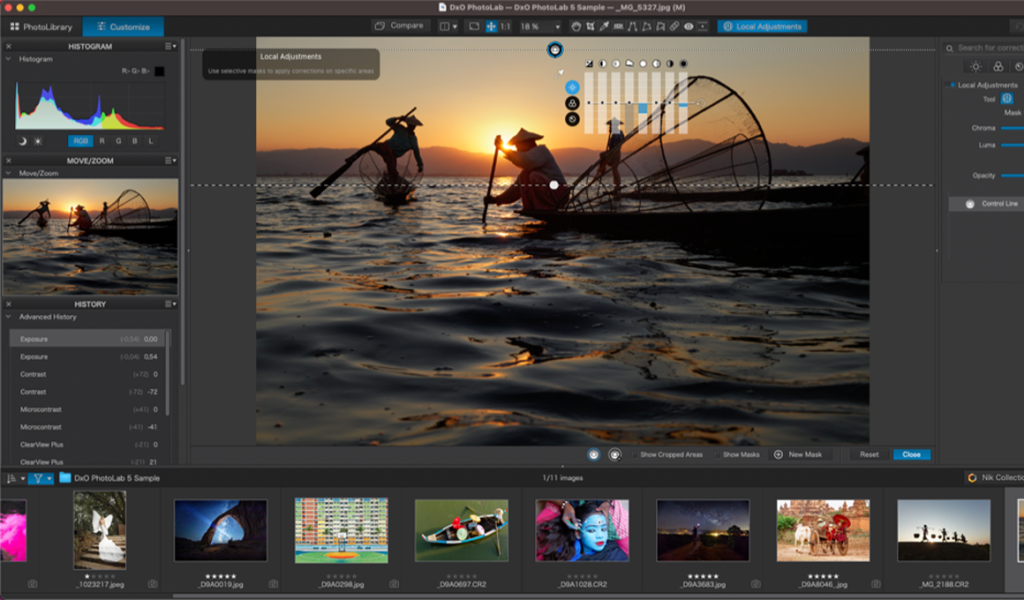This screenshot has width=1024, height=600.
Task: Toggle the red-eye preview icon
Action: point(688,27)
